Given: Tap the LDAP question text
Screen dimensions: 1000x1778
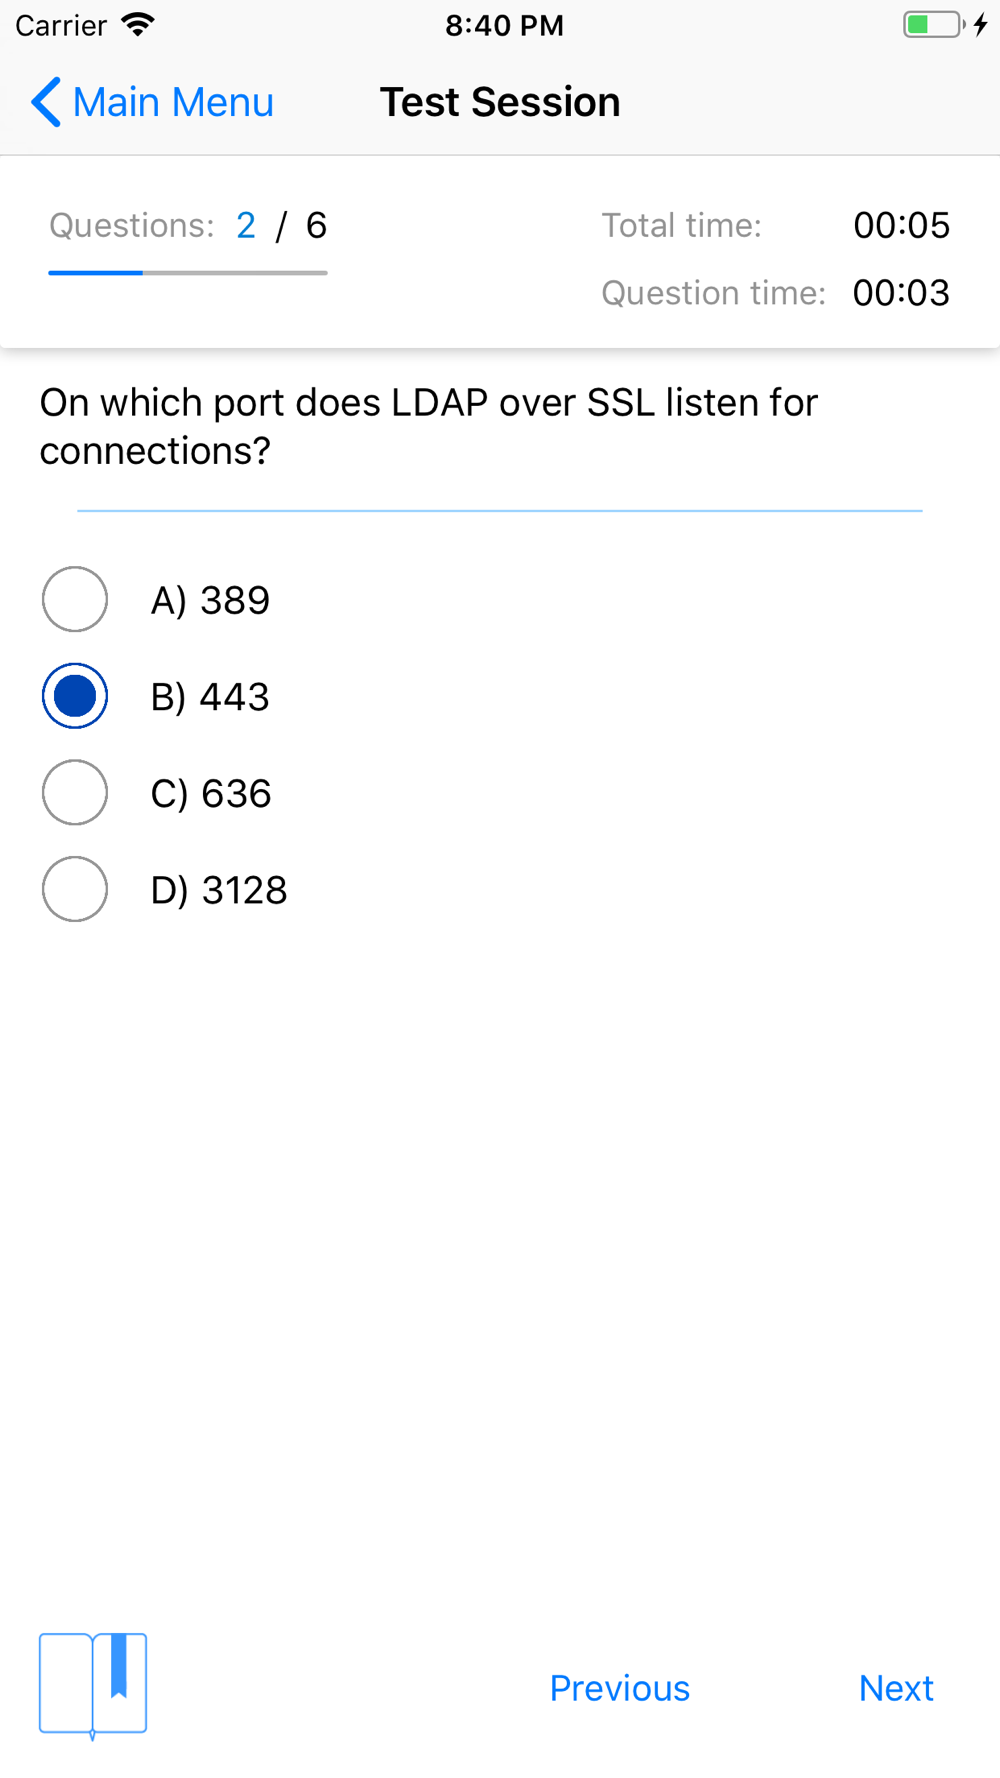Looking at the screenshot, I should point(429,427).
